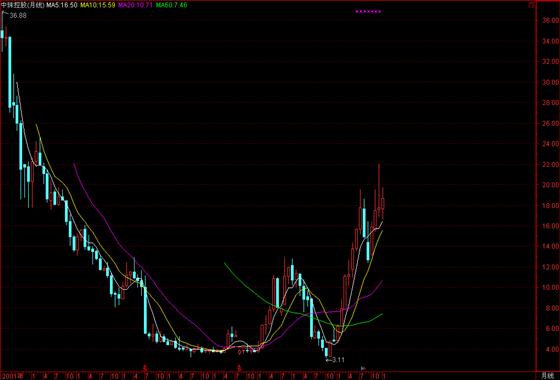Image resolution: width=560 pixels, height=380 pixels.
Task: Select the MA5 16.50 indicator label
Action: click(62, 5)
